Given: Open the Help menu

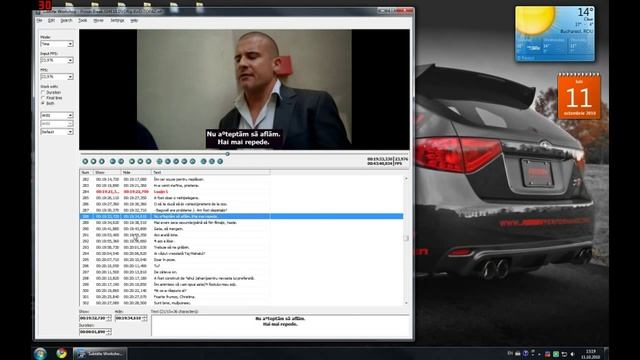Looking at the screenshot, I should 134,20.
